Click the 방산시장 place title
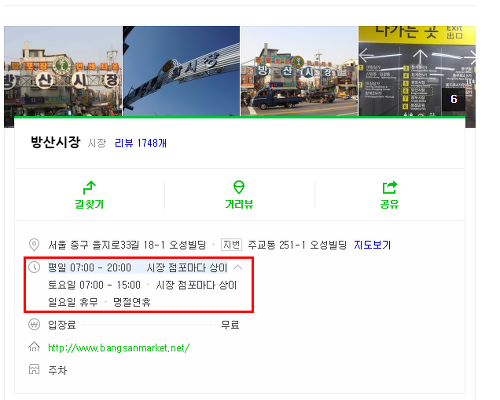Screen dimensions: 500x400 pyautogui.click(x=55, y=142)
